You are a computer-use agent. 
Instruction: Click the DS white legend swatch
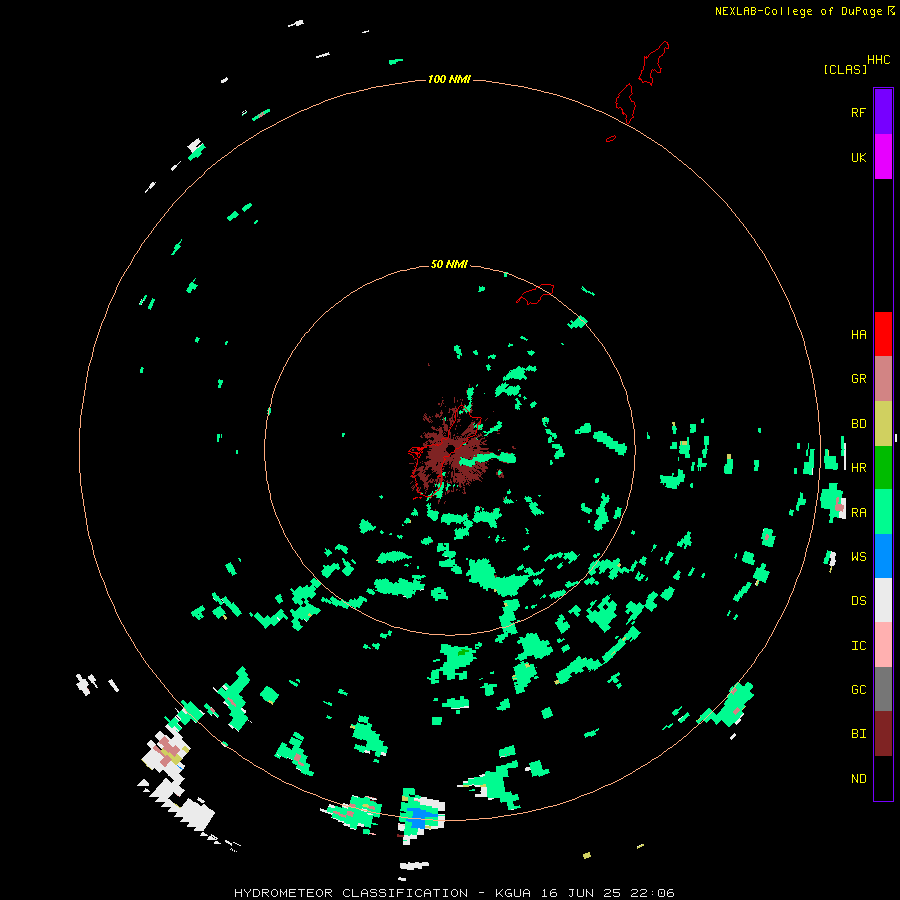tap(883, 600)
